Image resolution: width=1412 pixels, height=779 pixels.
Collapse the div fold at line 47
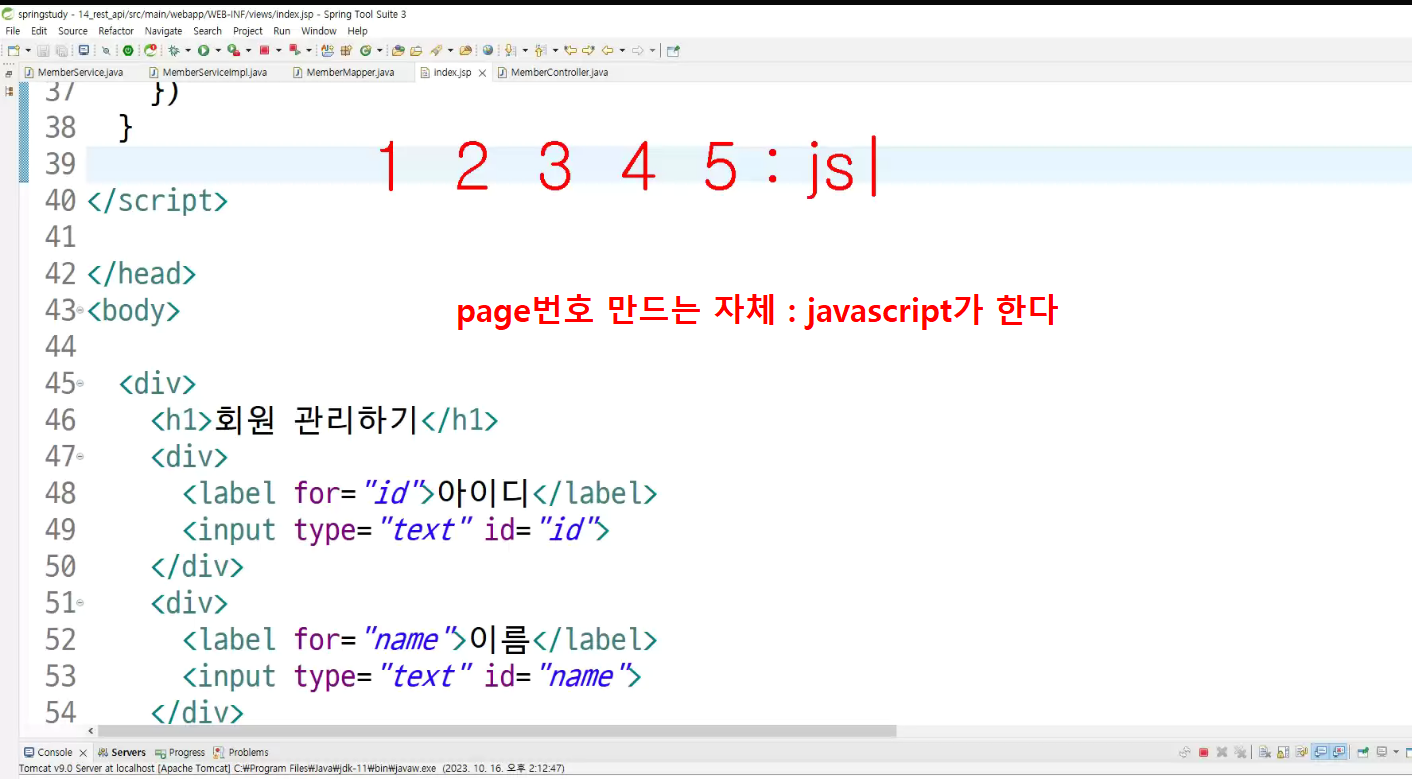80,457
